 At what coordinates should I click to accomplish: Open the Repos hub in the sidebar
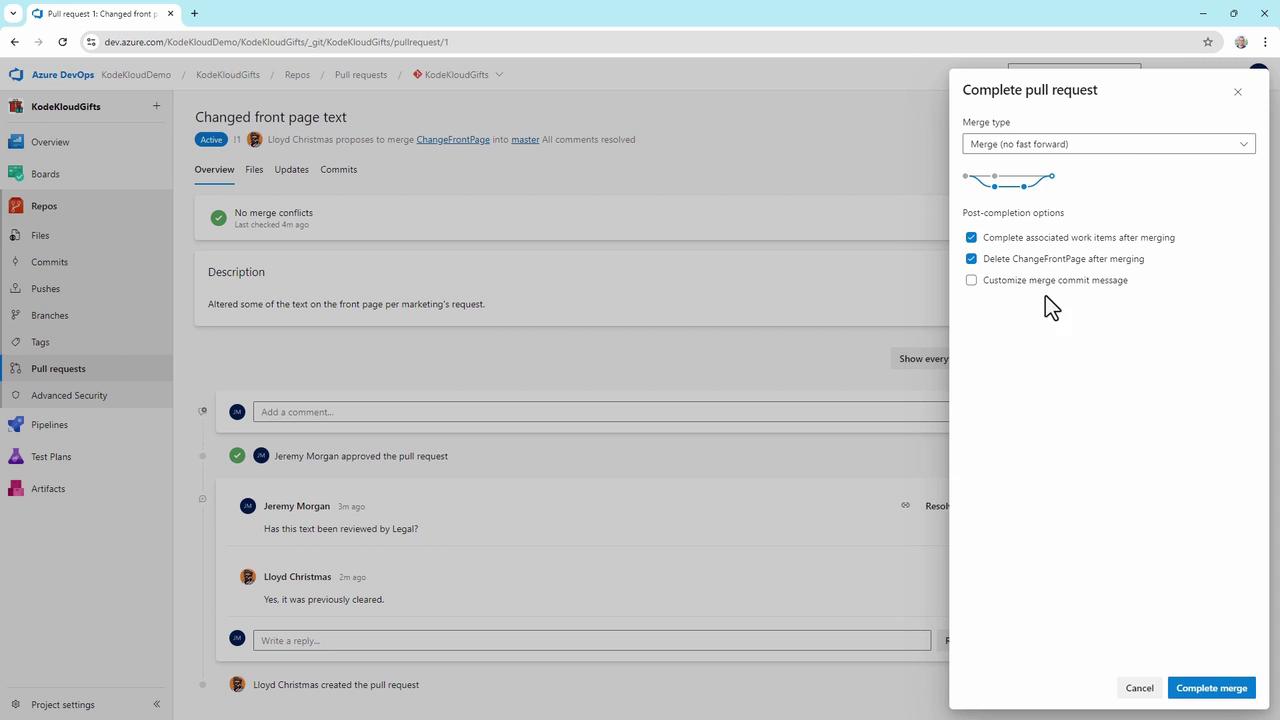click(x=44, y=206)
